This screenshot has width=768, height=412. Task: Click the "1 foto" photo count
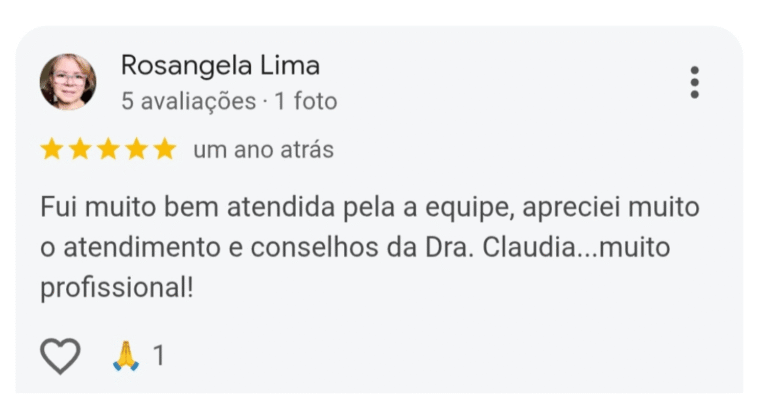tap(306, 101)
